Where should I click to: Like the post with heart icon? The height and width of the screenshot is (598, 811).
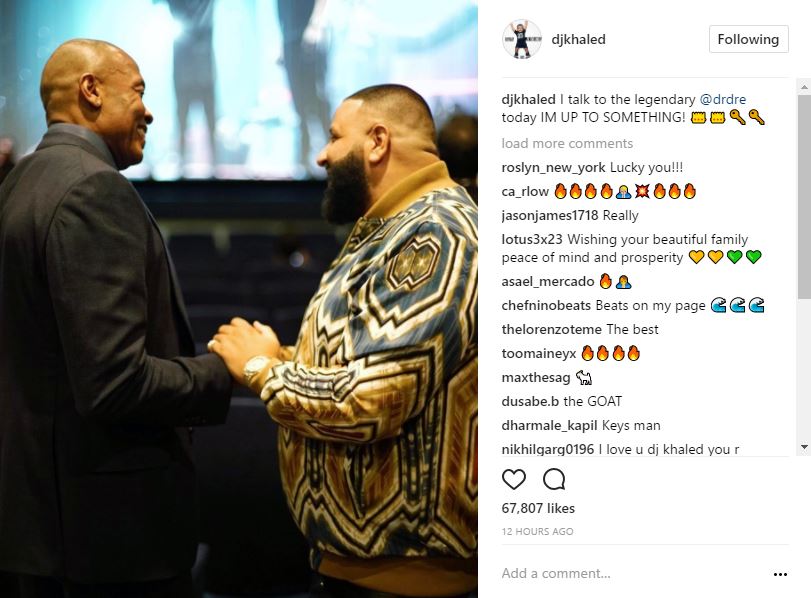coord(514,480)
